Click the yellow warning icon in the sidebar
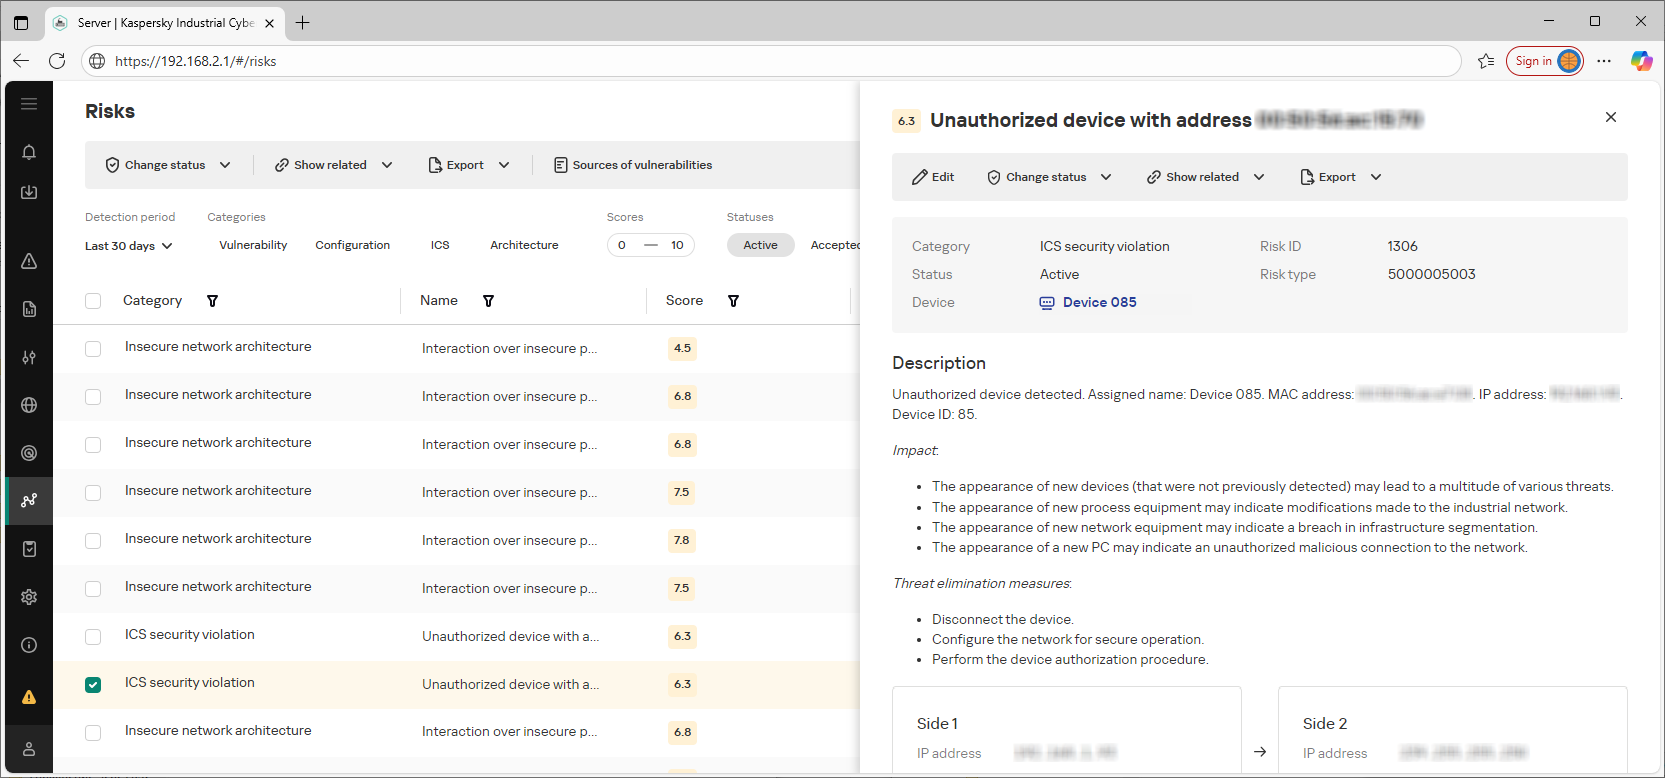 click(x=29, y=697)
